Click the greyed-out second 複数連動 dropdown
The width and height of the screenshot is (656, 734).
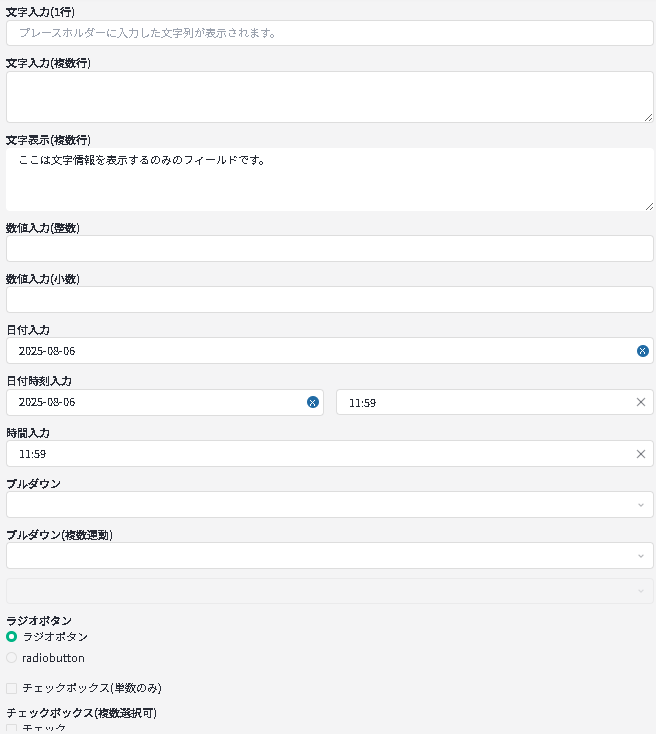point(329,591)
